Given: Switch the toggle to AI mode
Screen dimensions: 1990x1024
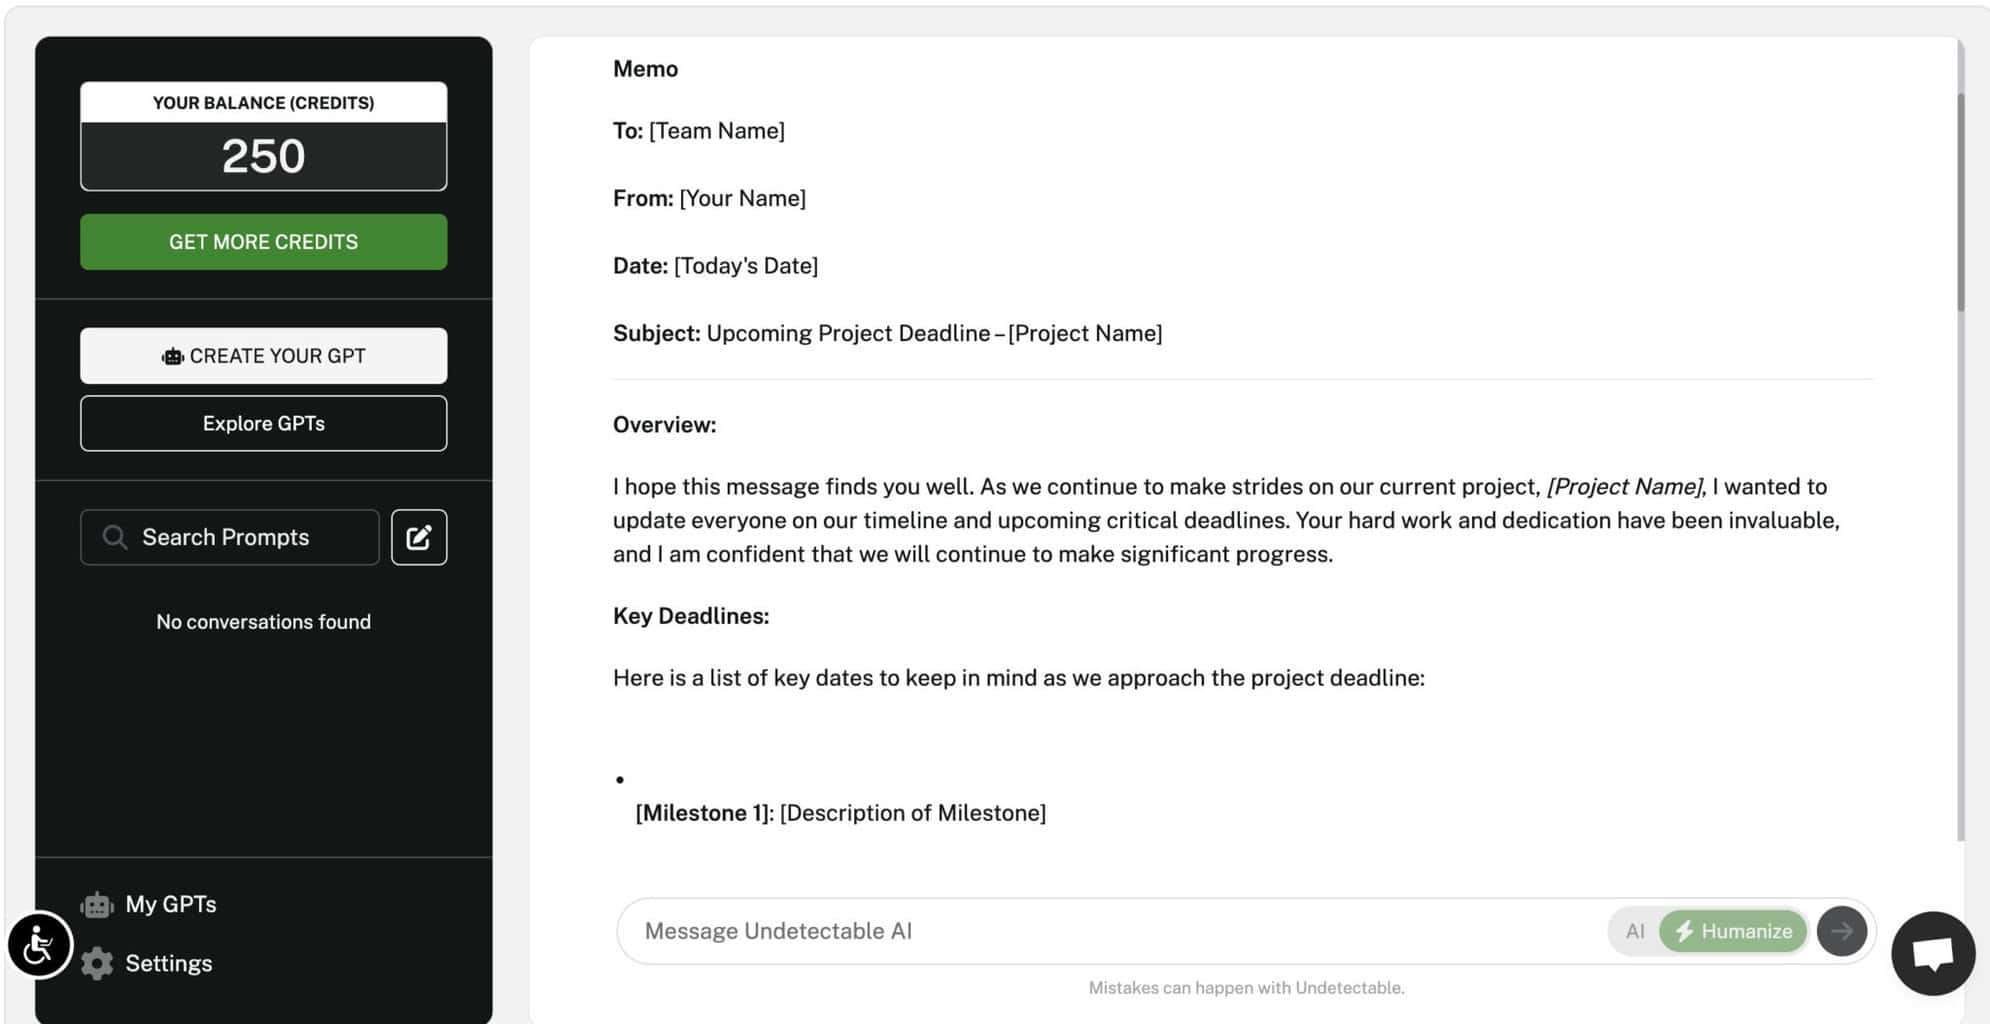Looking at the screenshot, I should 1634,932.
